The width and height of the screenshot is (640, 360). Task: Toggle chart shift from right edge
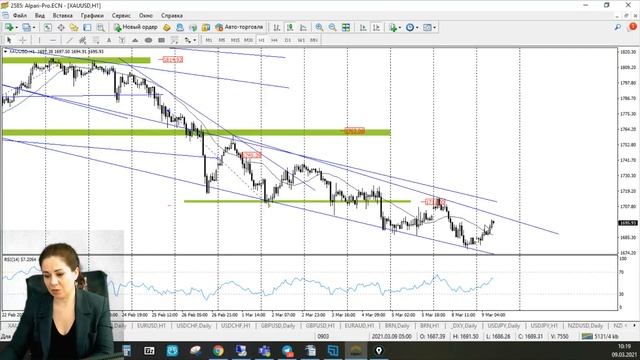tap(376, 27)
